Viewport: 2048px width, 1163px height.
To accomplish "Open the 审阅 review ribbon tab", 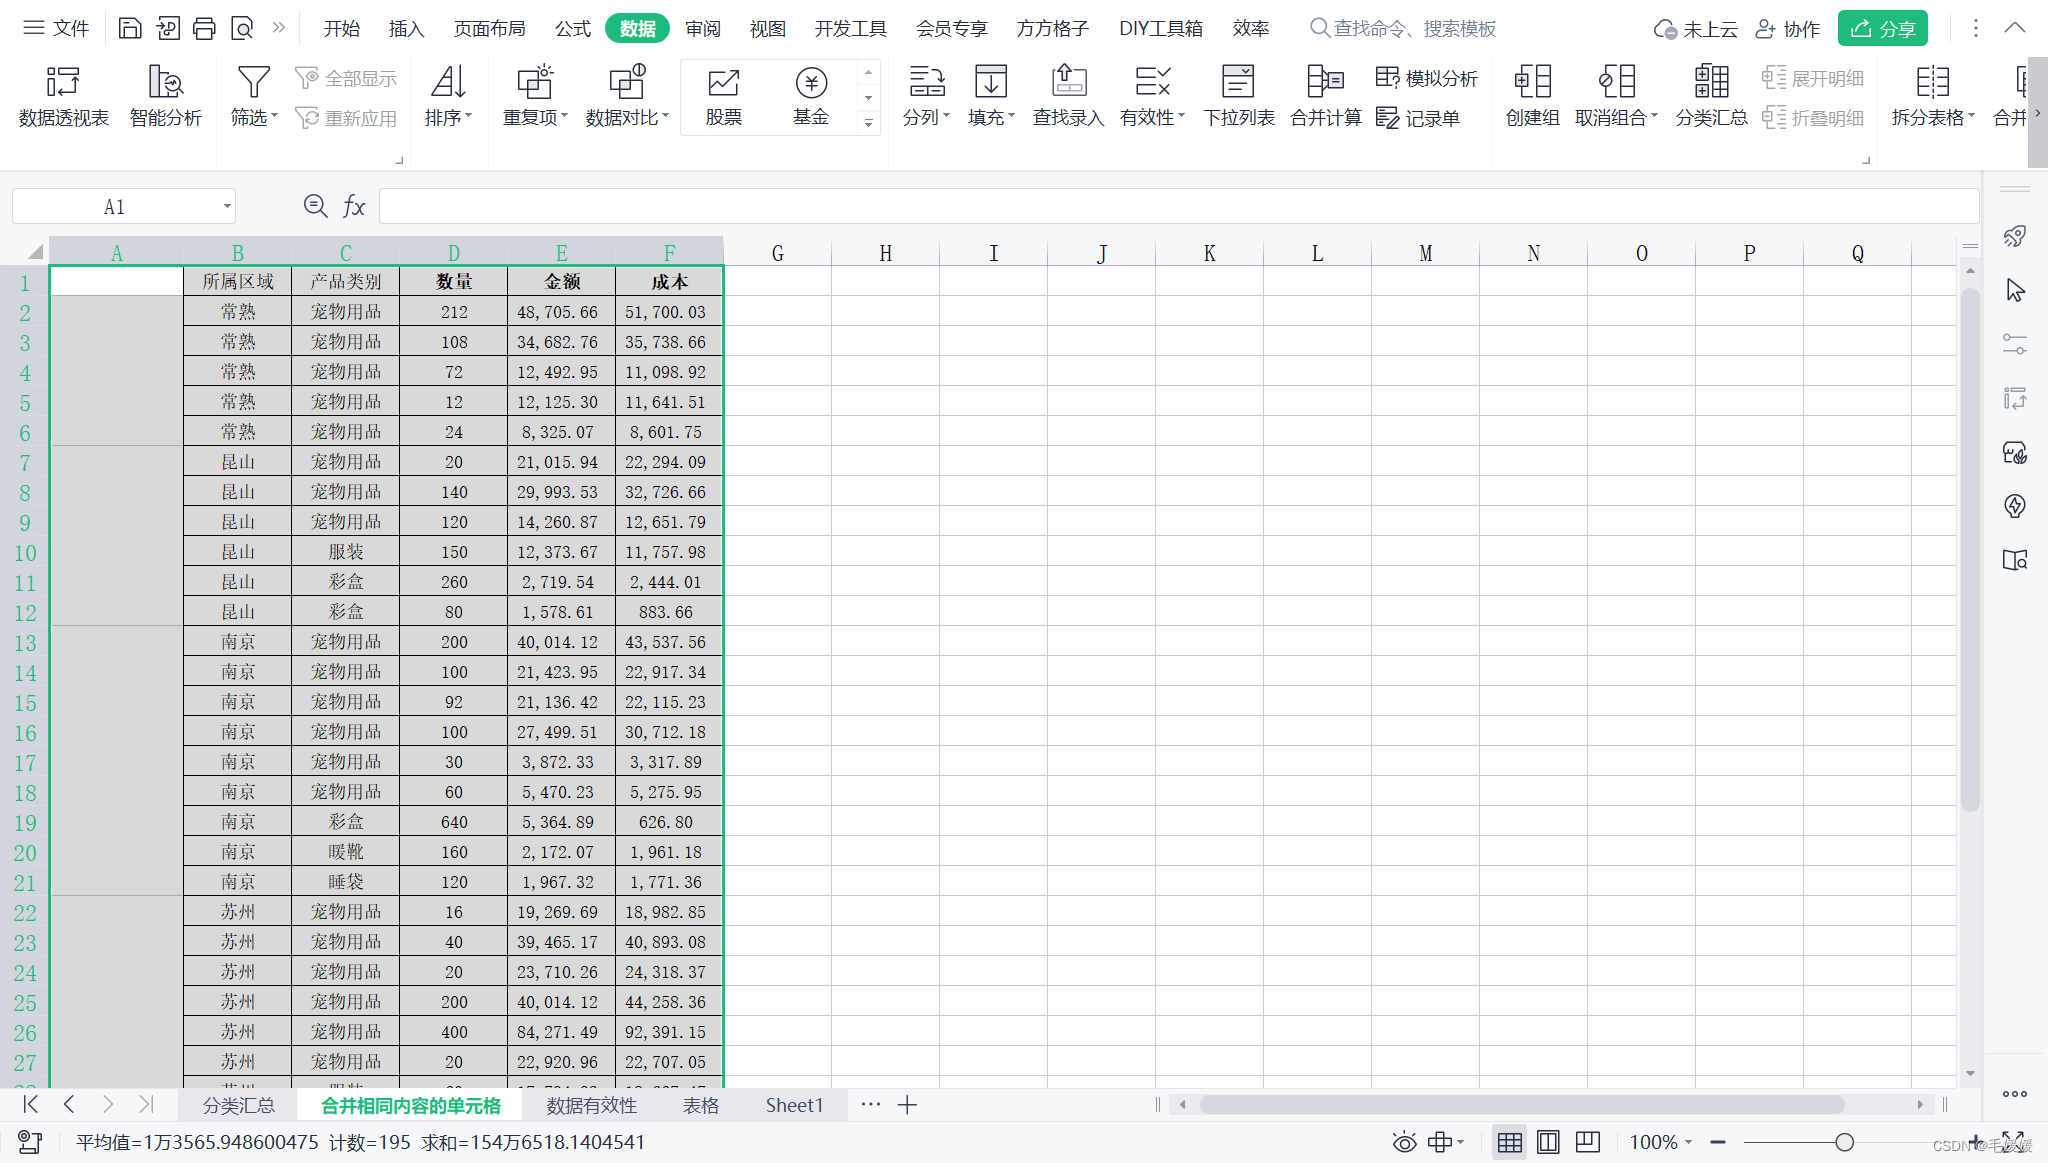I will pos(703,28).
